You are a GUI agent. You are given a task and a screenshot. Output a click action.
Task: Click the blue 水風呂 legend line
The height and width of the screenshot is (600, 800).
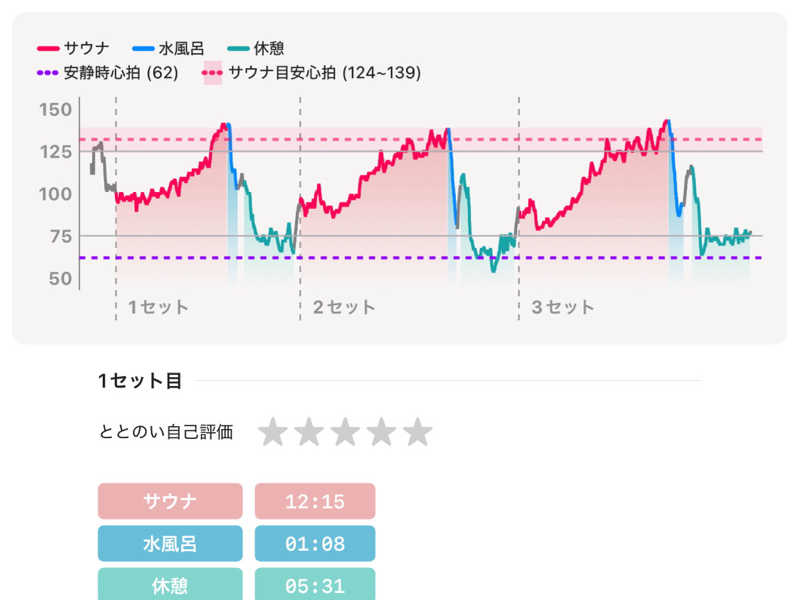[143, 48]
